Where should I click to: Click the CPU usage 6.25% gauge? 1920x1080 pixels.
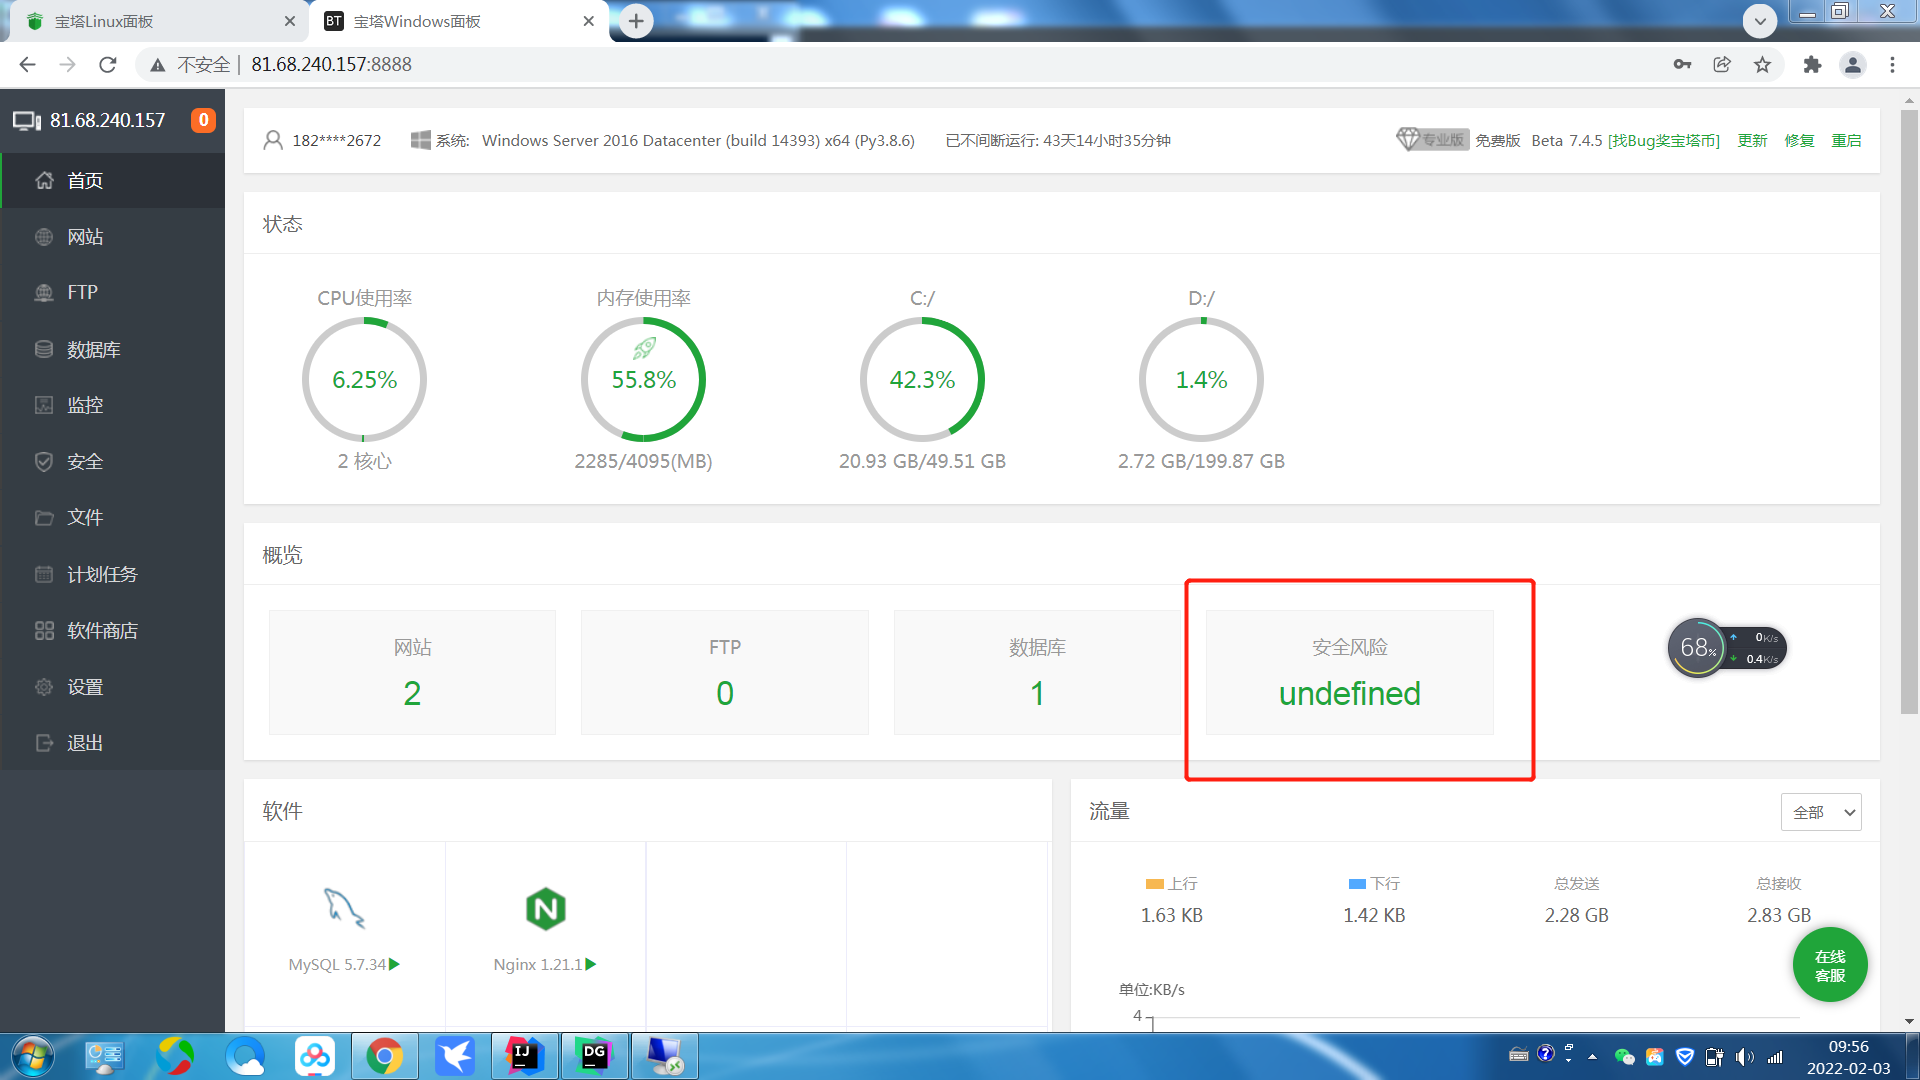[x=364, y=379]
